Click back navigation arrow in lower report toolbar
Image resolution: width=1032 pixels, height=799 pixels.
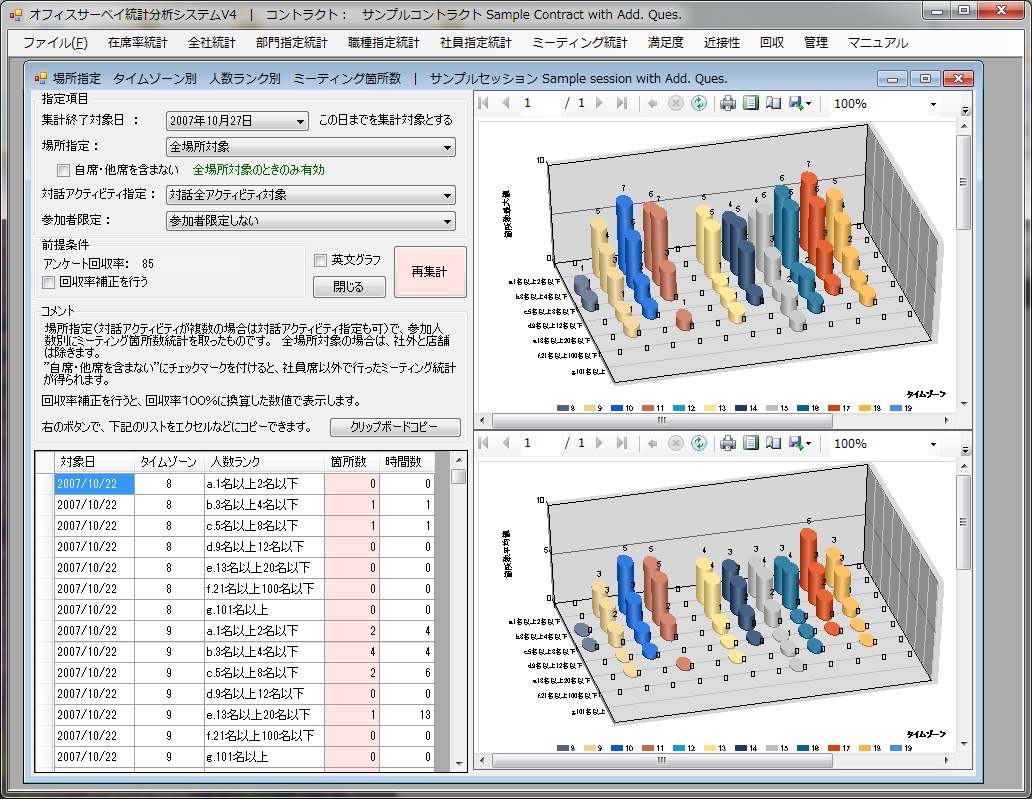[652, 443]
